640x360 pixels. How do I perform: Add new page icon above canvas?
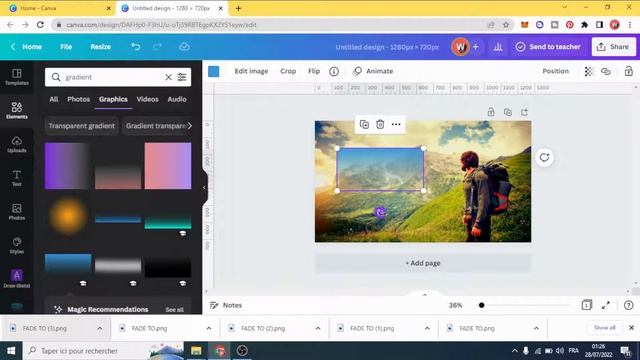524,112
